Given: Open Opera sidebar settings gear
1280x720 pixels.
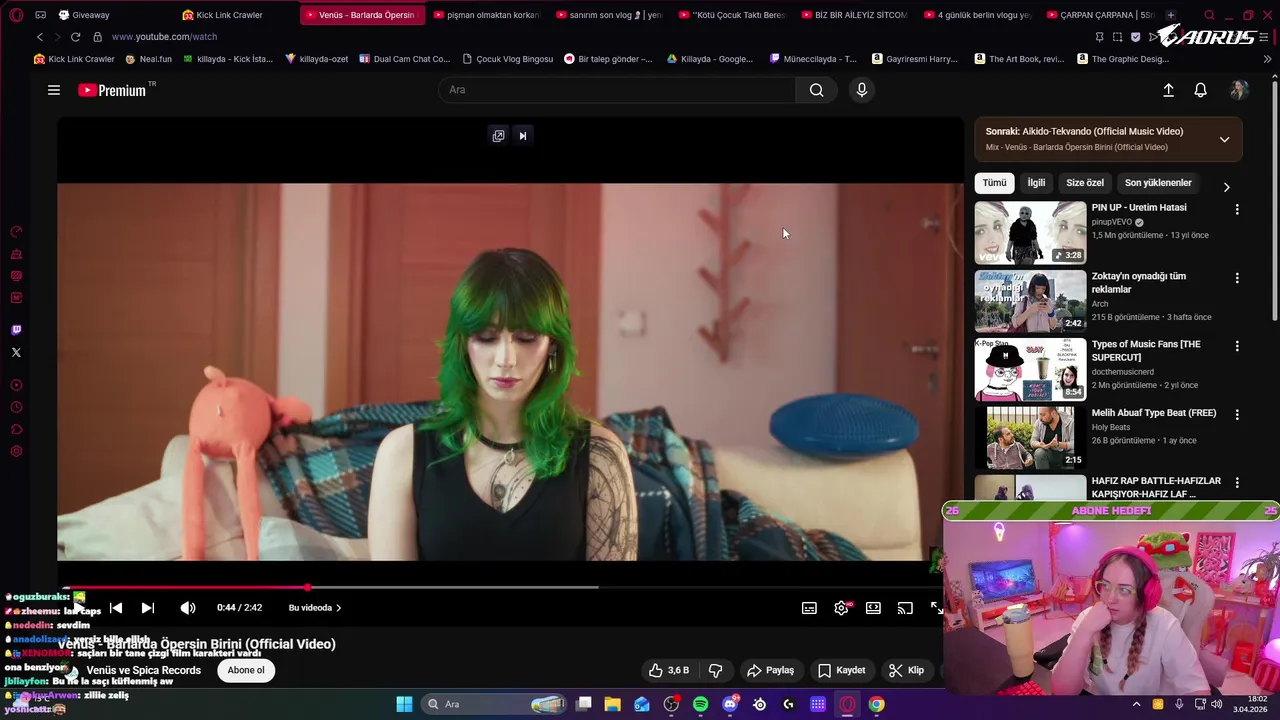Looking at the screenshot, I should (16, 451).
